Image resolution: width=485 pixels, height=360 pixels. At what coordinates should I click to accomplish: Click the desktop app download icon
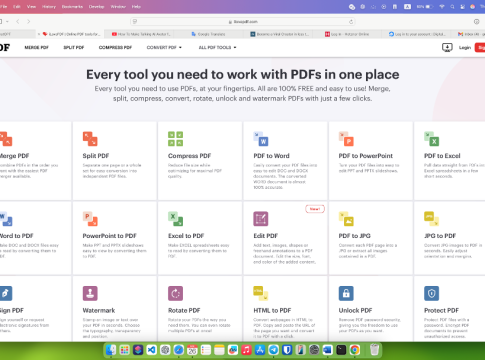(447, 47)
